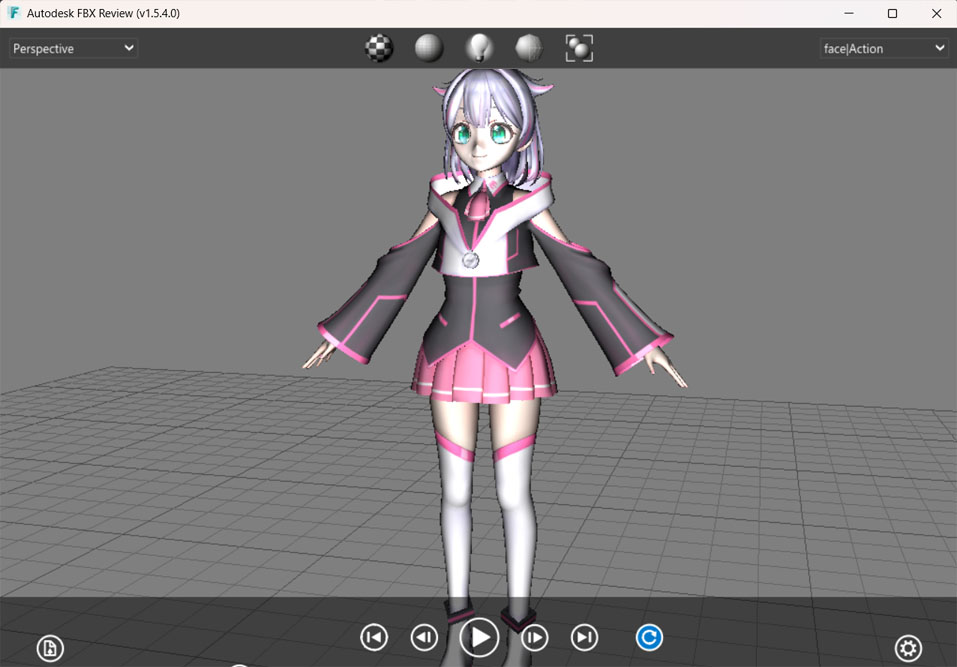Screen dimensions: 957x667
Task: Toggle the shaded sphere display mode
Action: tap(429, 48)
